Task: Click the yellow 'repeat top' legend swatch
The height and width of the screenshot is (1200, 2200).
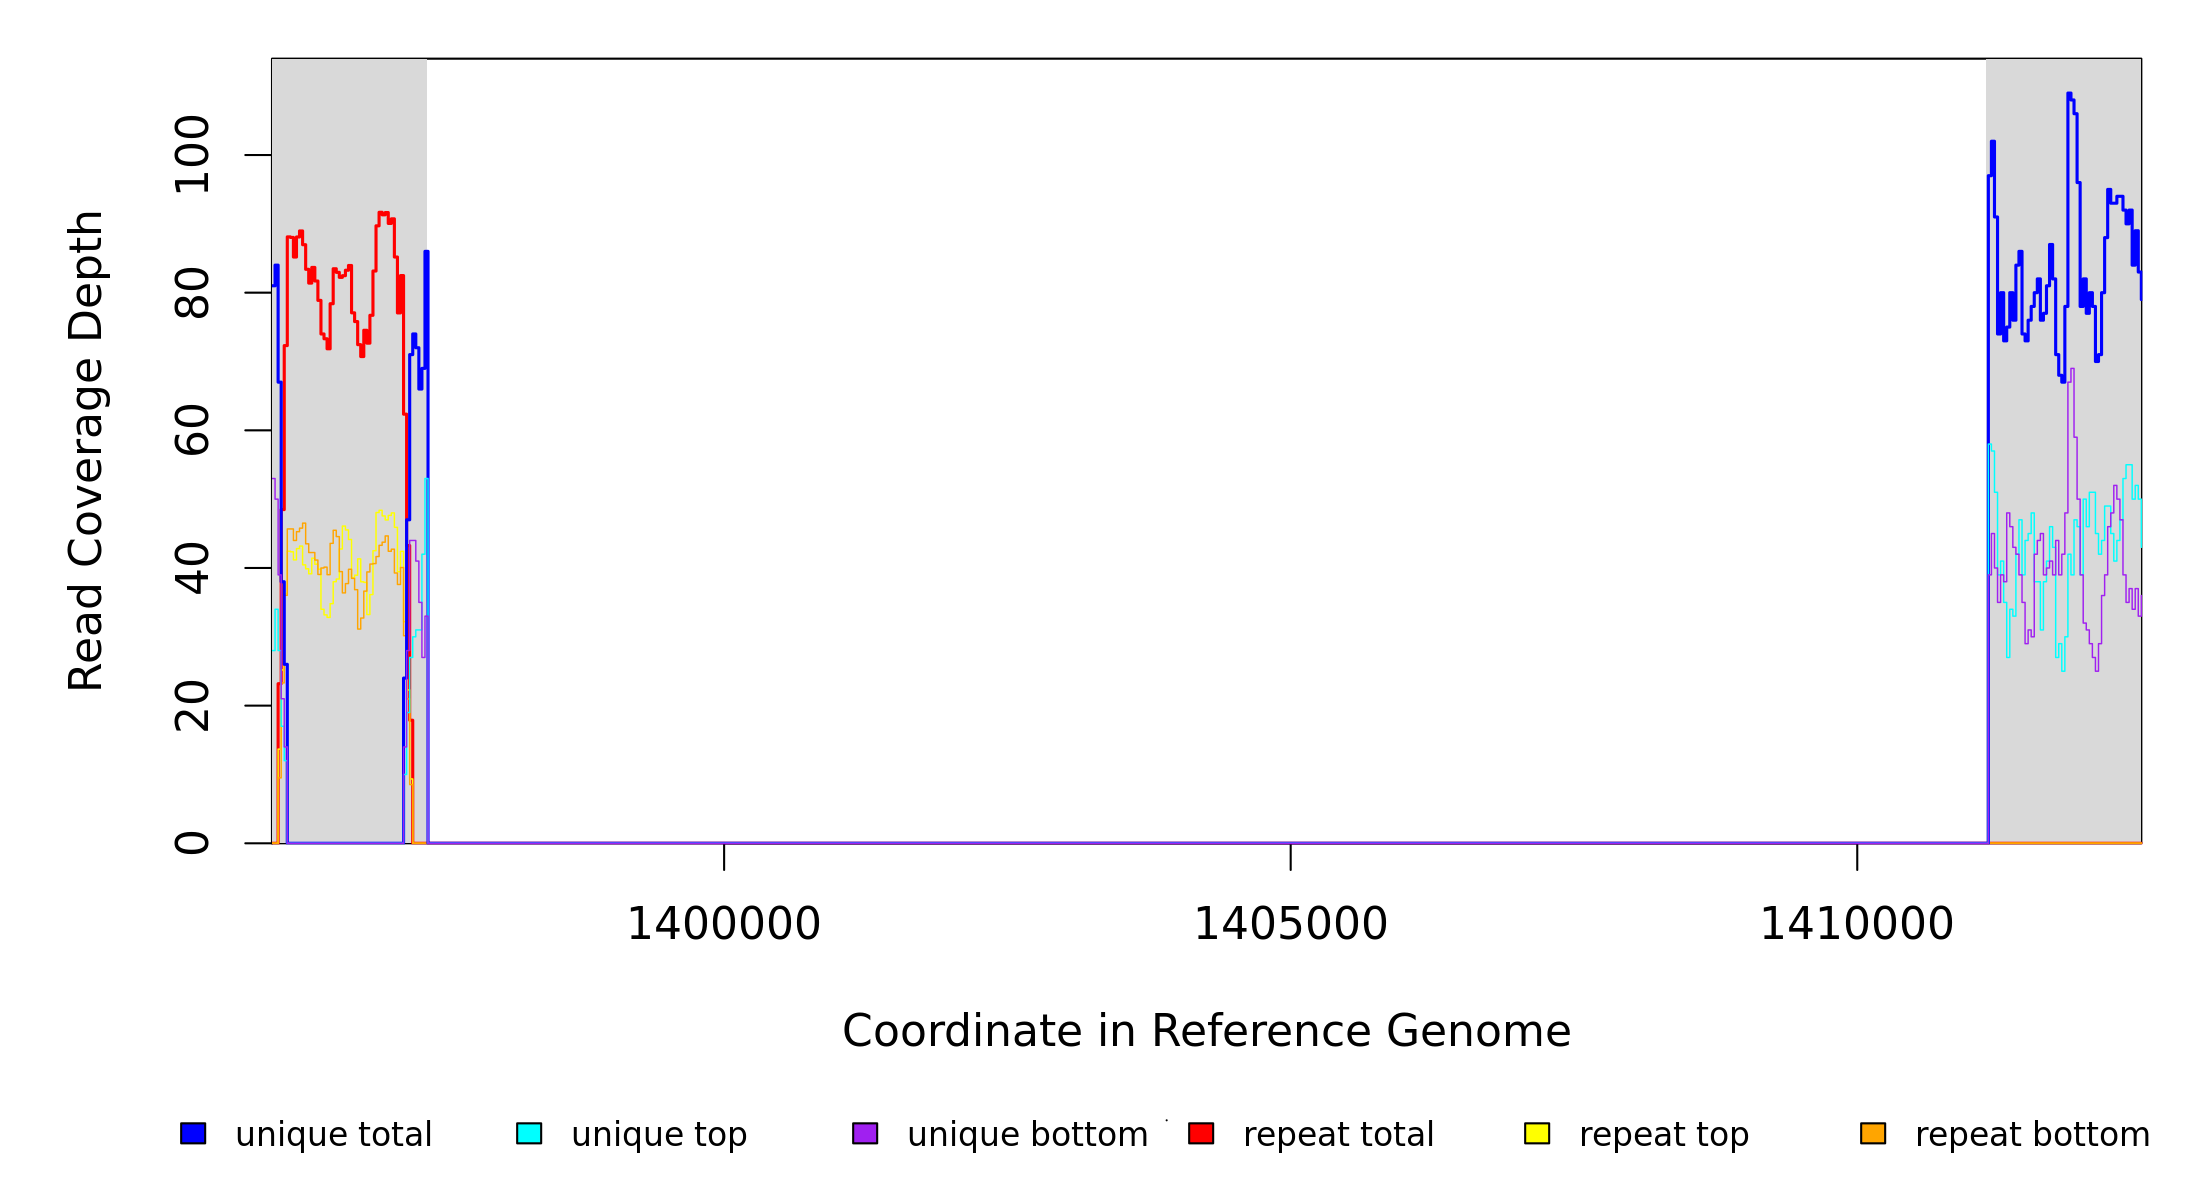Action: click(1537, 1133)
